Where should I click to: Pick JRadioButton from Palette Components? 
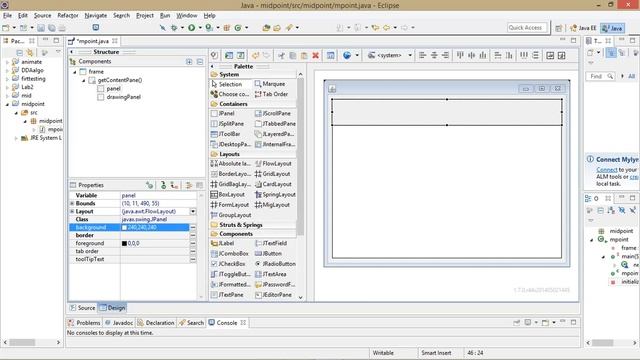pos(275,264)
